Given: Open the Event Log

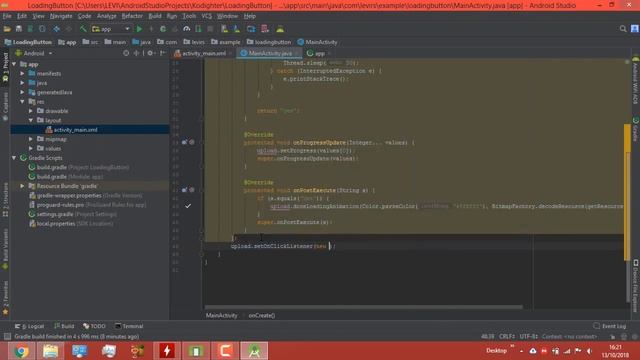Looking at the screenshot, I should point(609,326).
